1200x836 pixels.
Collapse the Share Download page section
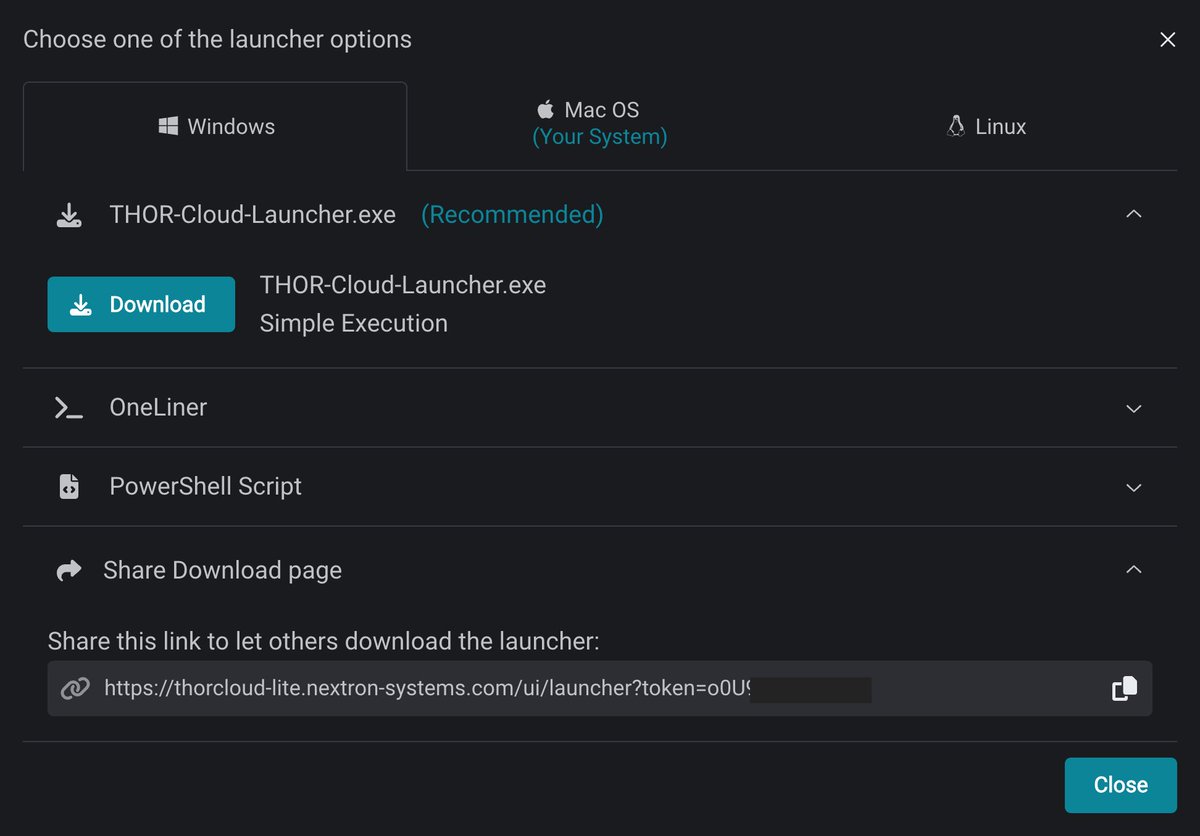pyautogui.click(x=1133, y=569)
